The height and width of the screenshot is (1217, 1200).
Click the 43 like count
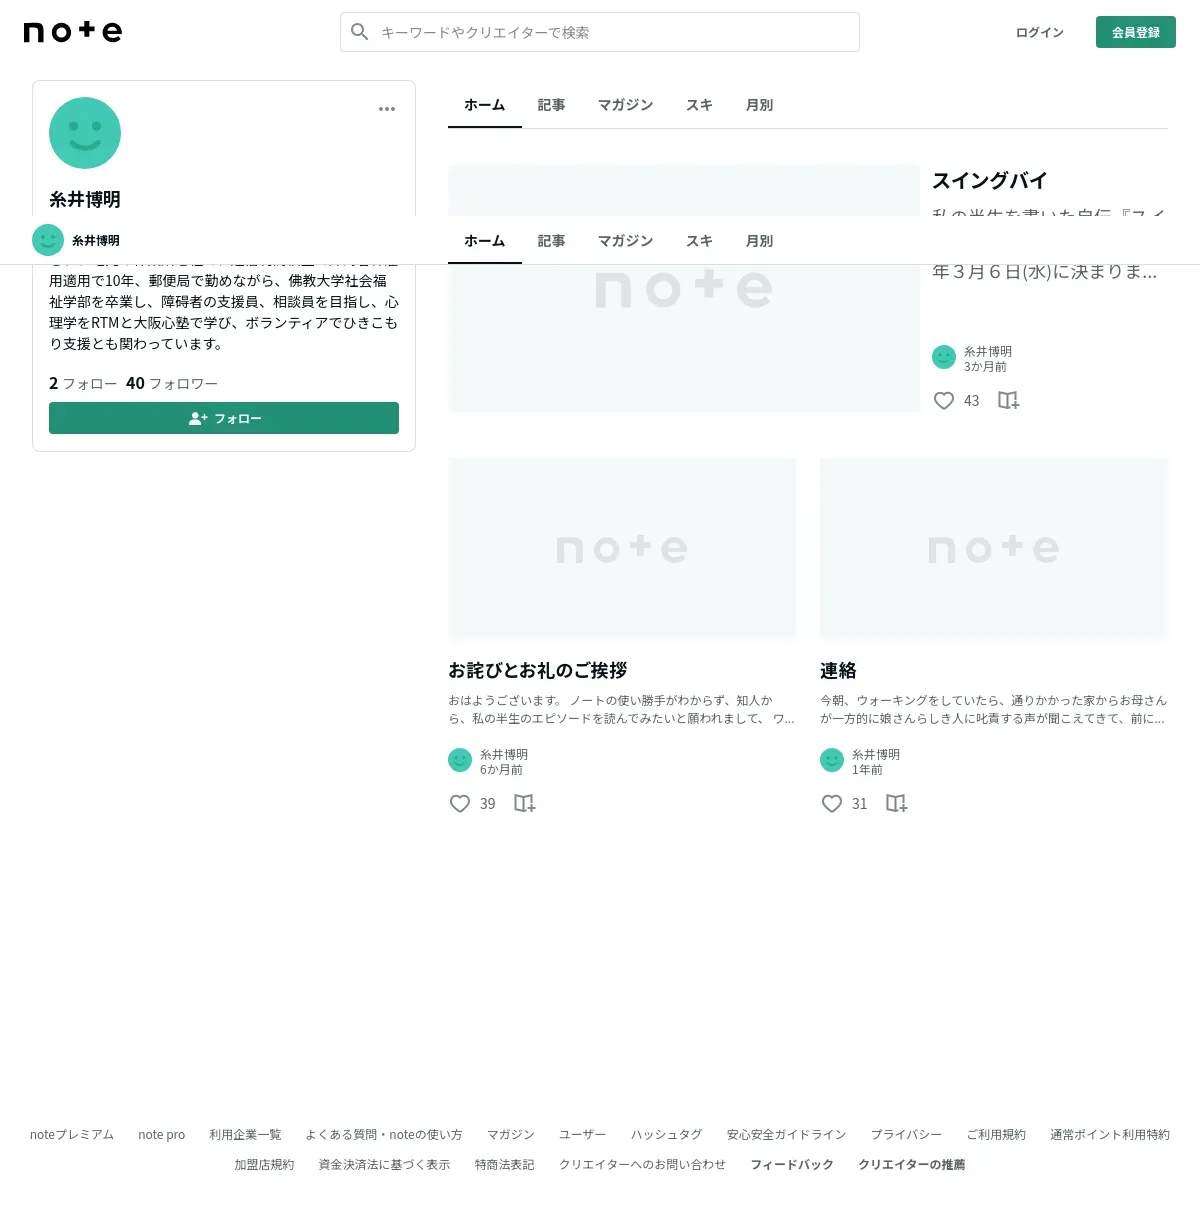click(972, 401)
